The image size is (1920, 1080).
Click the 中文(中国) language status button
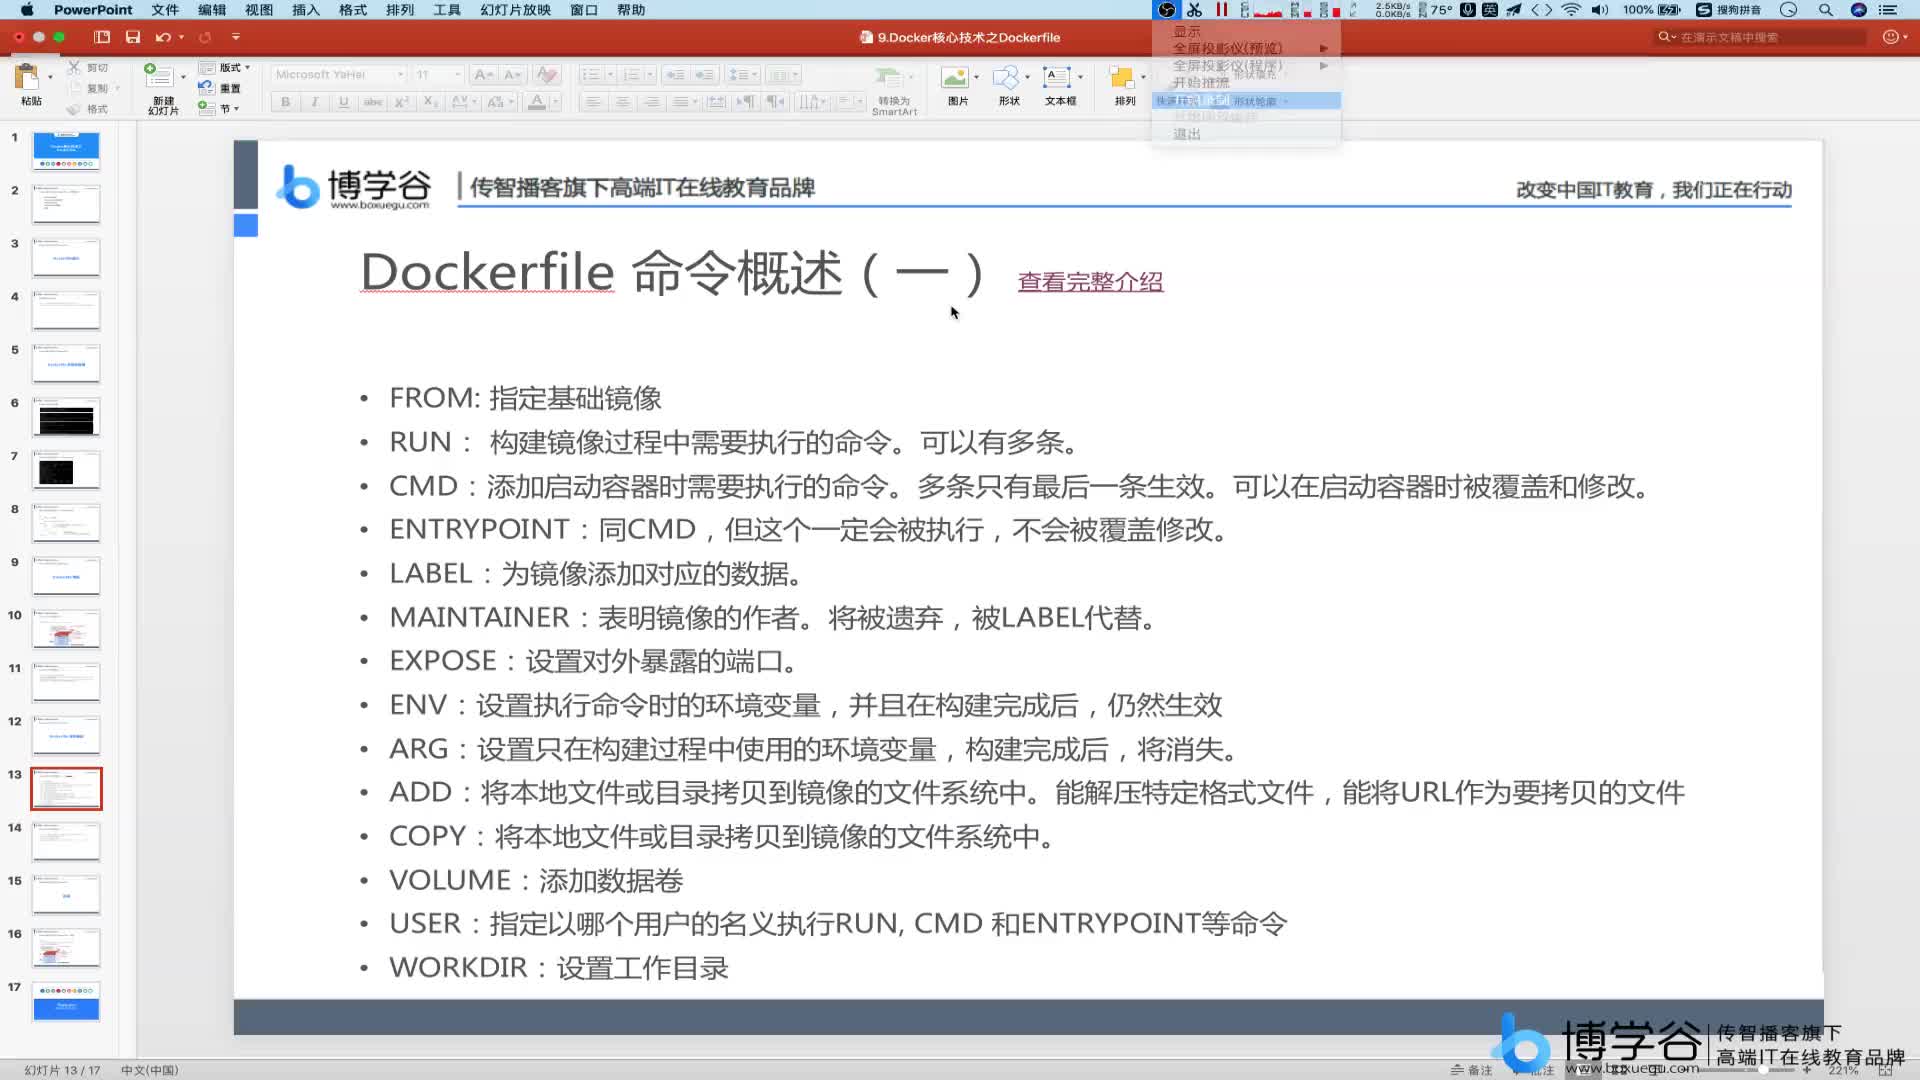click(x=150, y=1070)
